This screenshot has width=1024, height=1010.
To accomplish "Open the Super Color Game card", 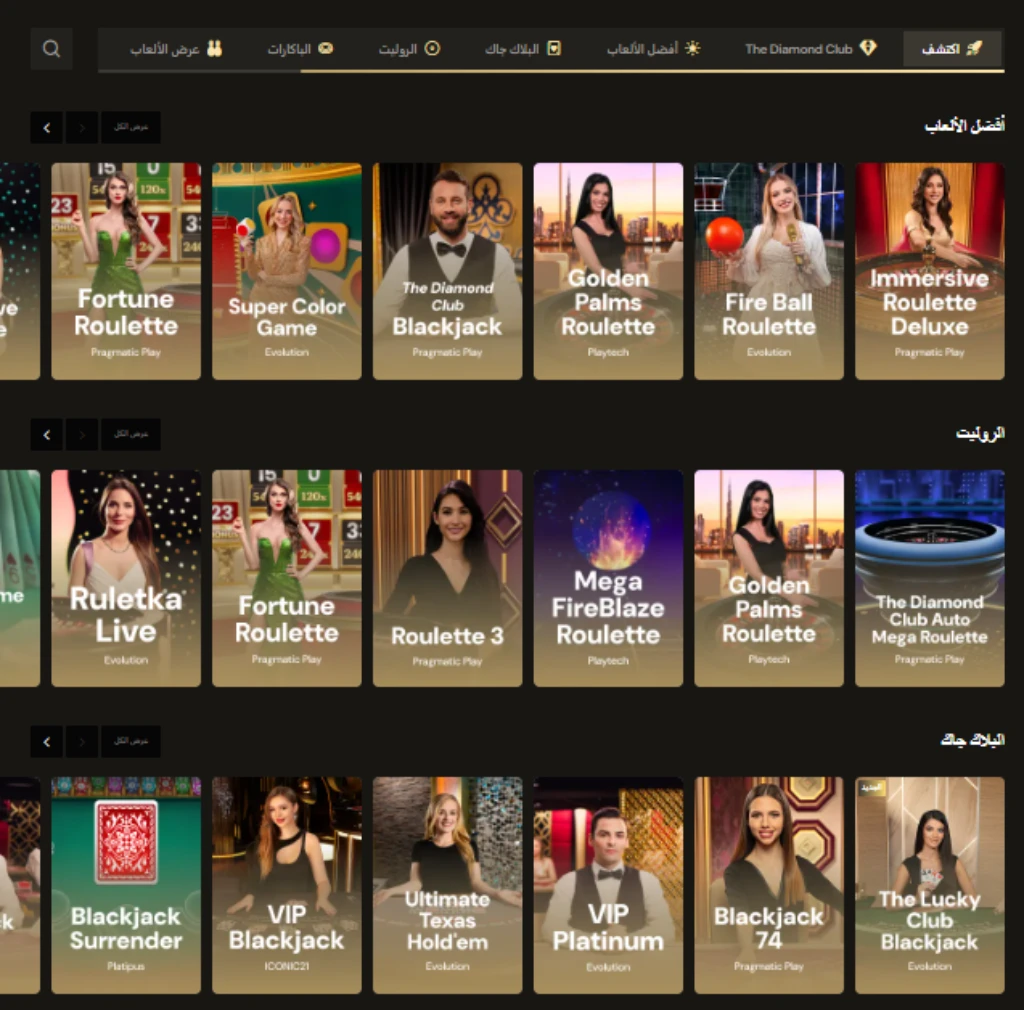I will point(287,271).
